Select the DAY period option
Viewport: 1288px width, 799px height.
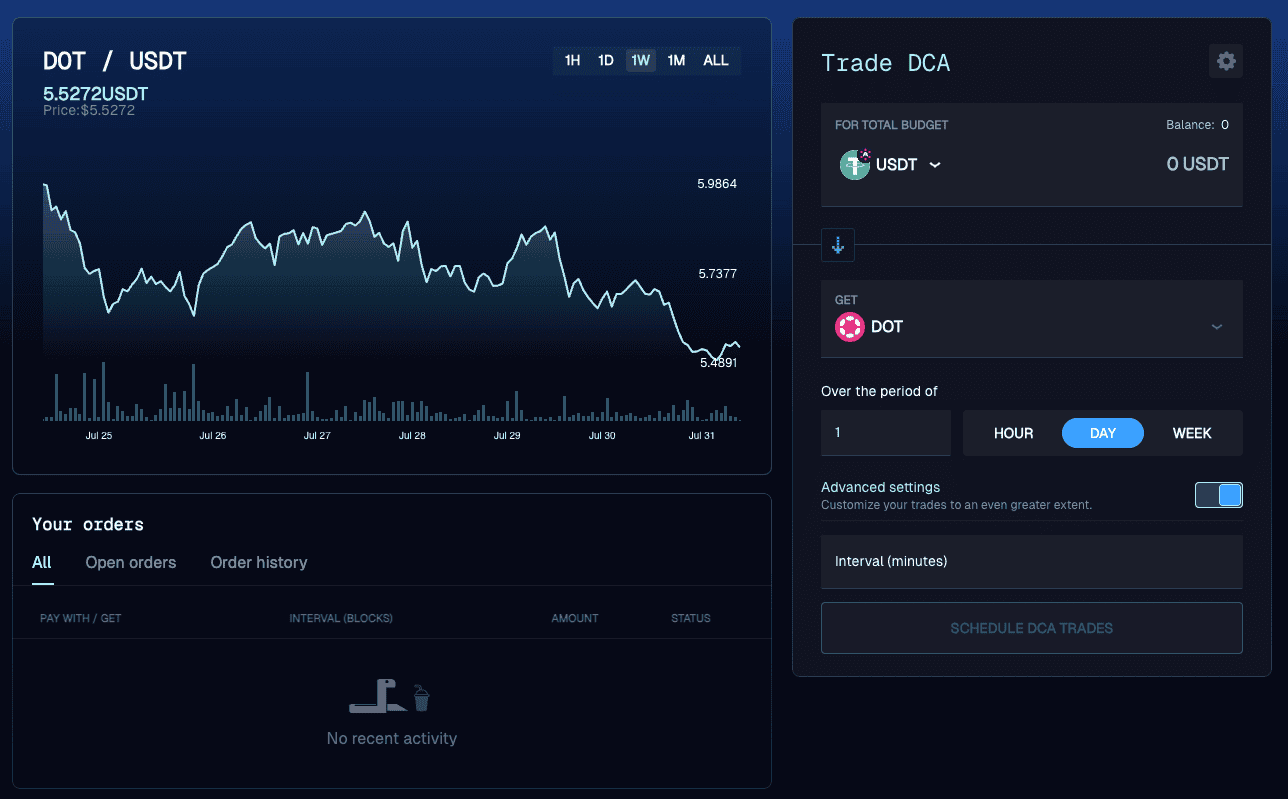tap(1103, 433)
